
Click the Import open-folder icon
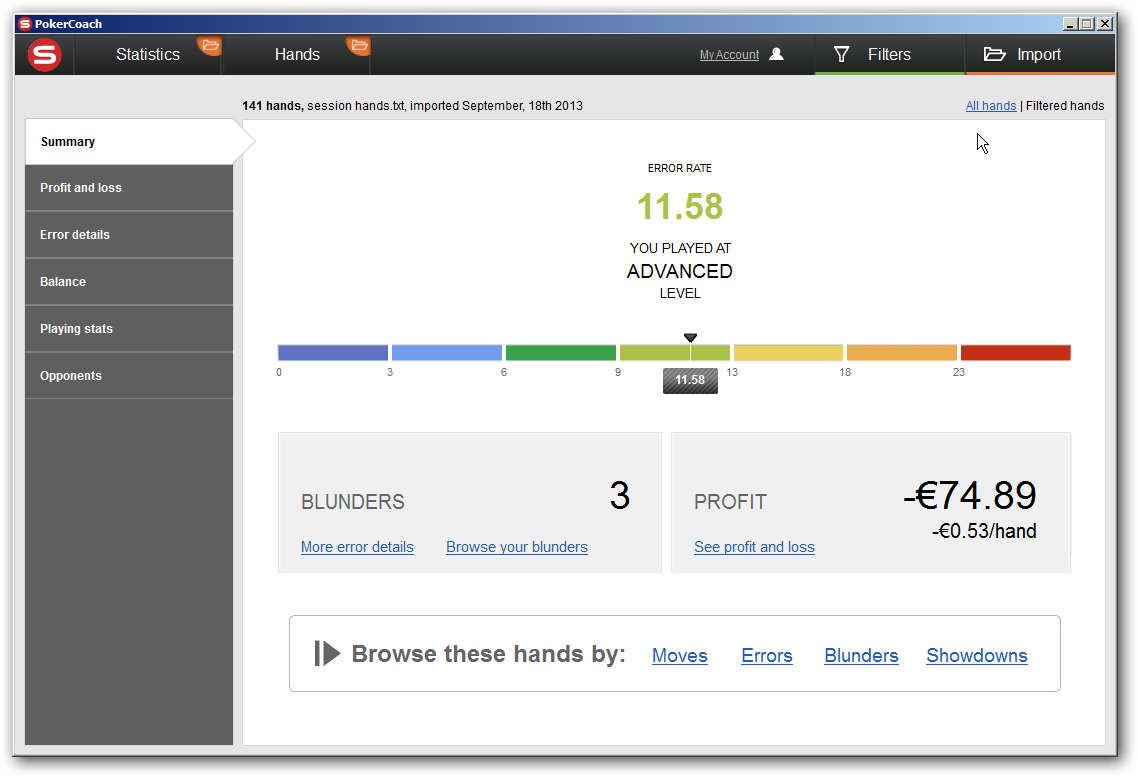click(x=994, y=54)
